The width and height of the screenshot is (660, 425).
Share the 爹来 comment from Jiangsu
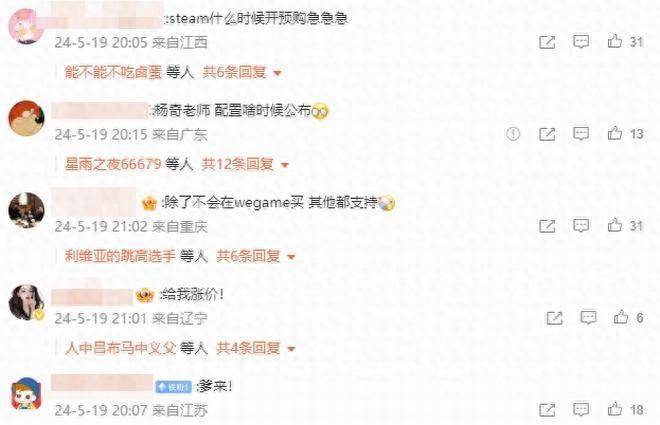click(547, 409)
